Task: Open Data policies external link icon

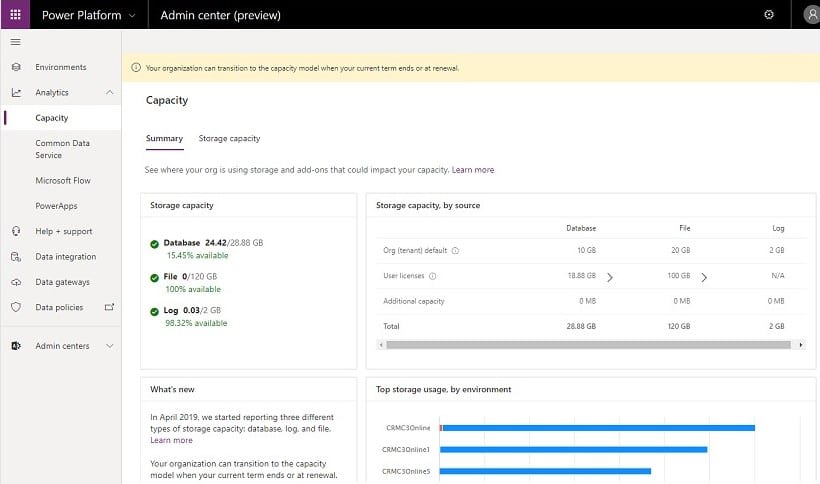Action: tap(109, 307)
